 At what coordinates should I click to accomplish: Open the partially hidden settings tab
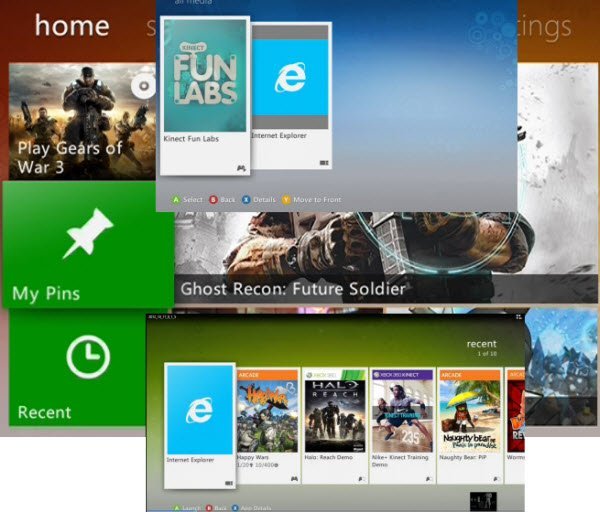(x=545, y=27)
